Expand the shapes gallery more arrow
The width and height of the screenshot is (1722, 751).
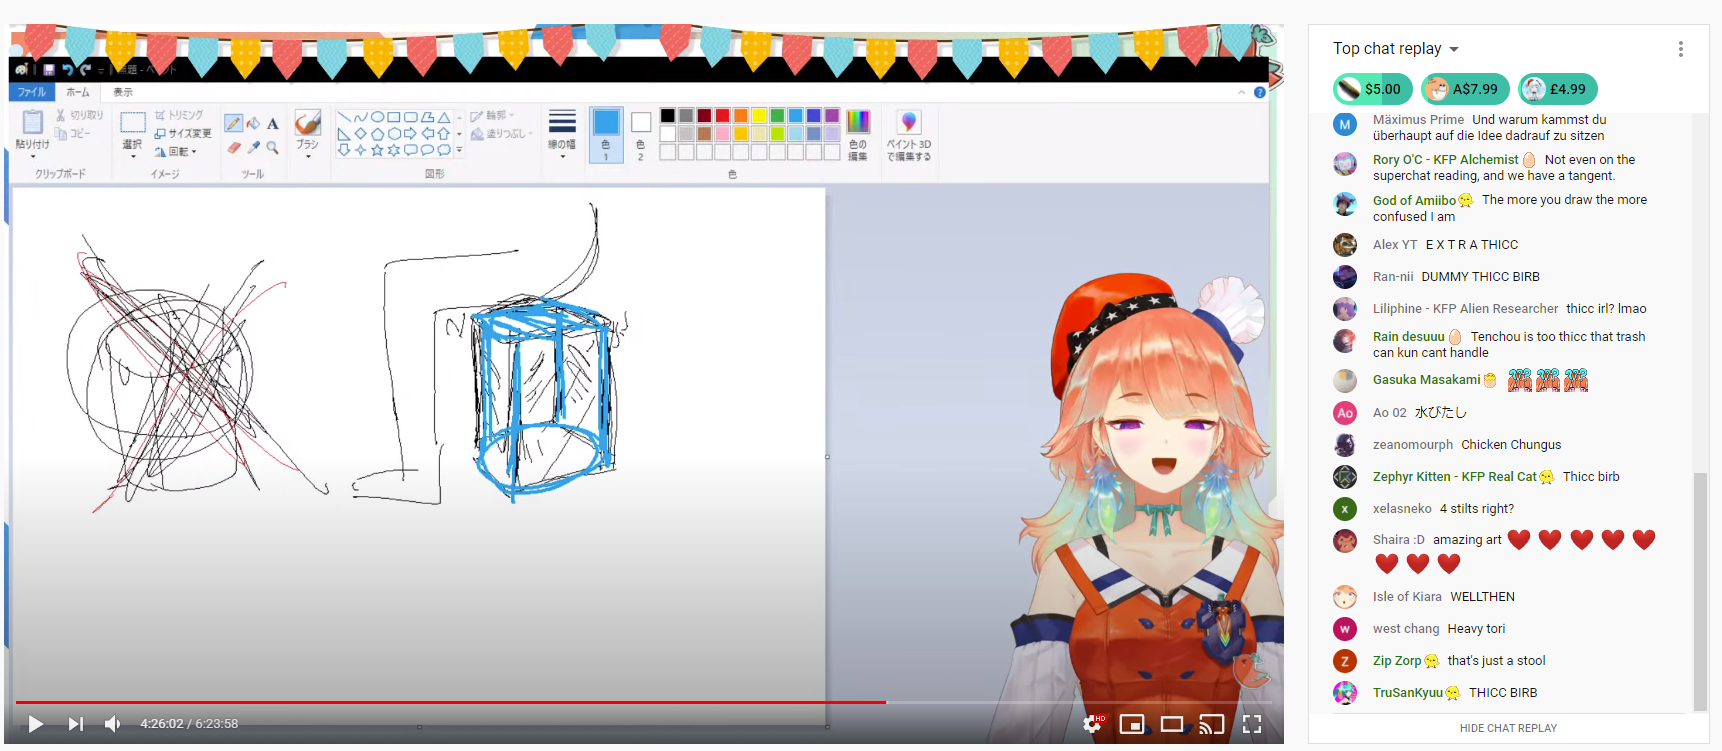click(x=459, y=150)
